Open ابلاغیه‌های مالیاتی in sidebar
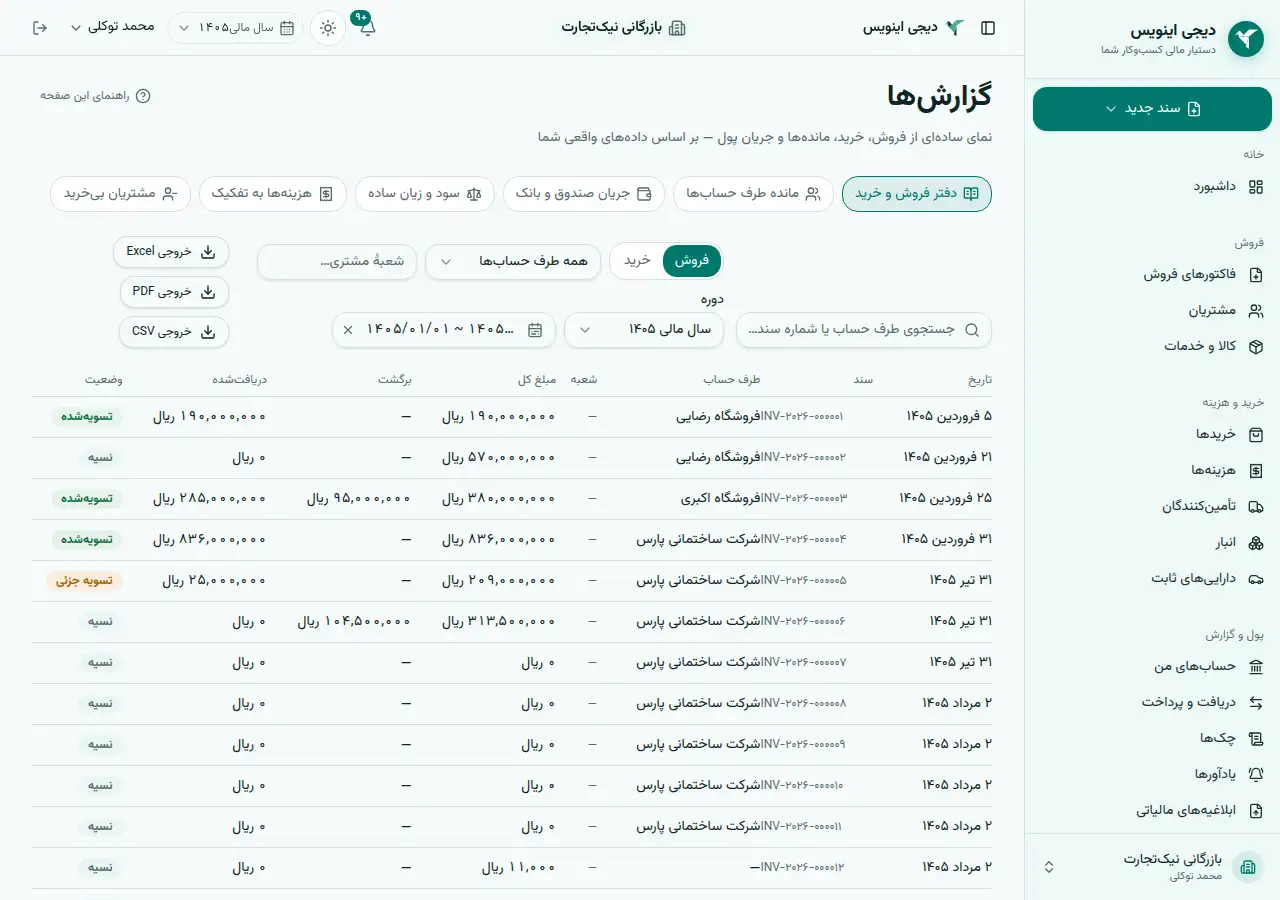 1152,810
